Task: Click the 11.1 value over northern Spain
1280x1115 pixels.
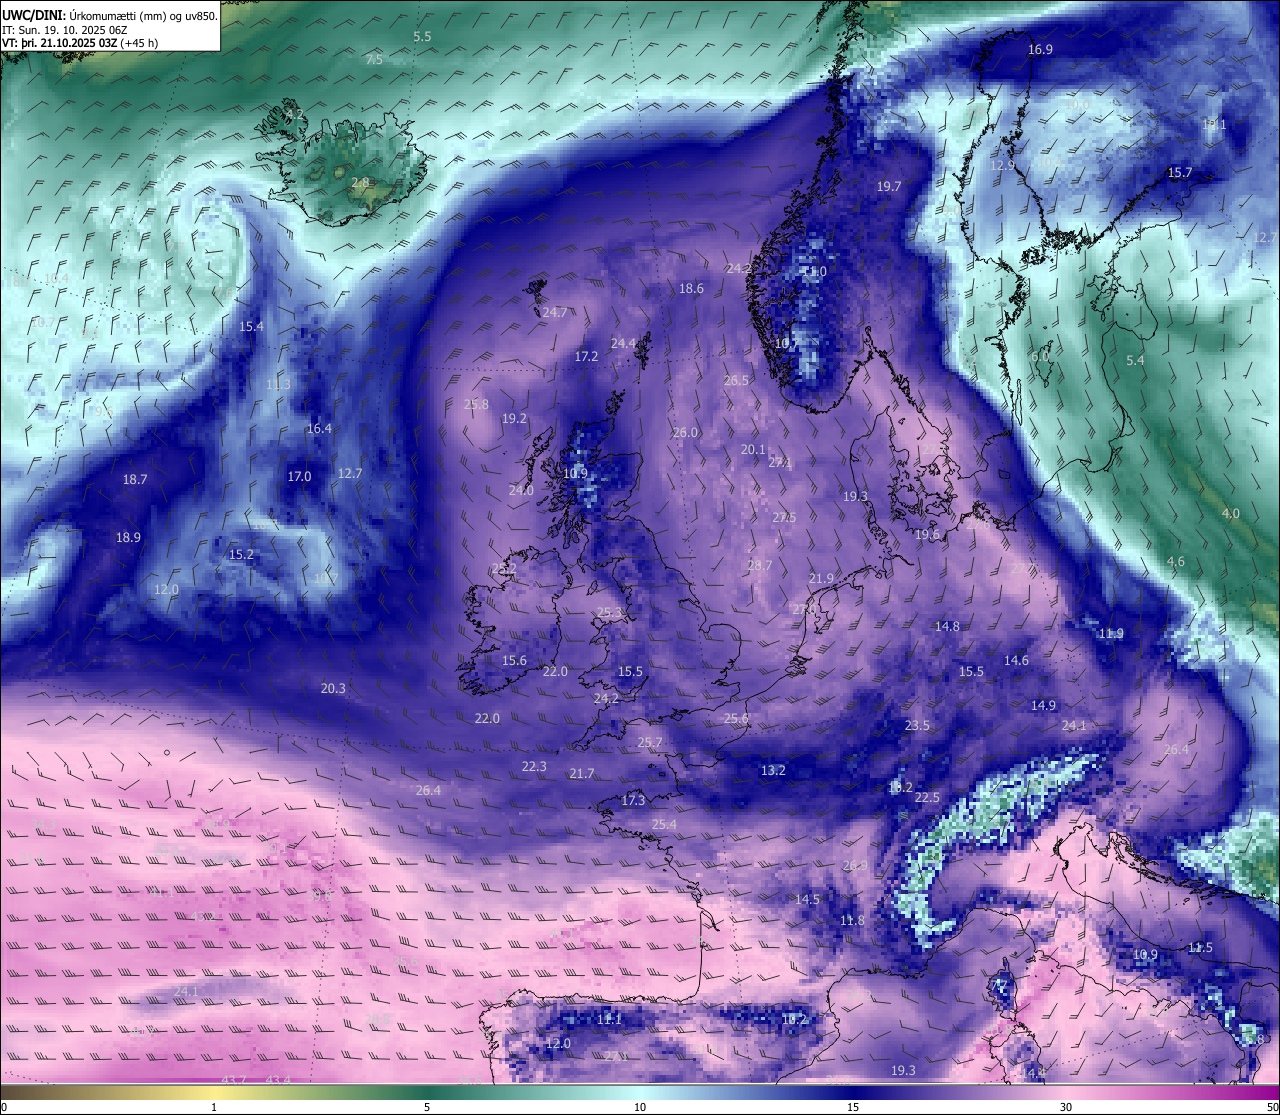Action: (609, 1019)
